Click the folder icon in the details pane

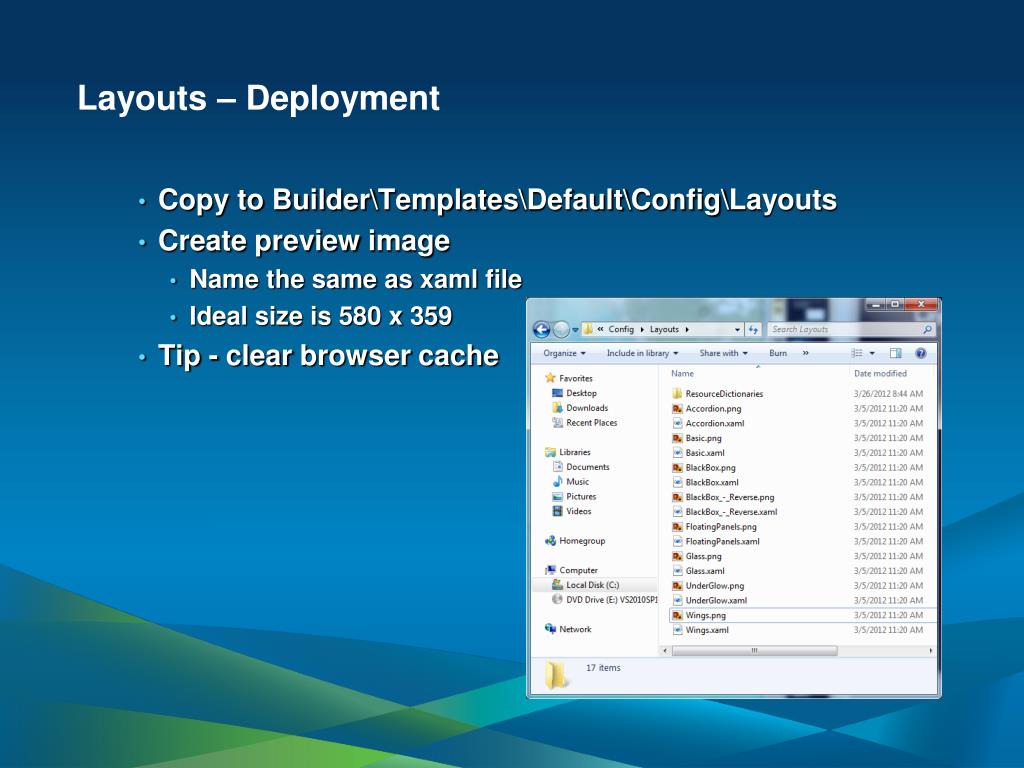pyautogui.click(x=557, y=675)
